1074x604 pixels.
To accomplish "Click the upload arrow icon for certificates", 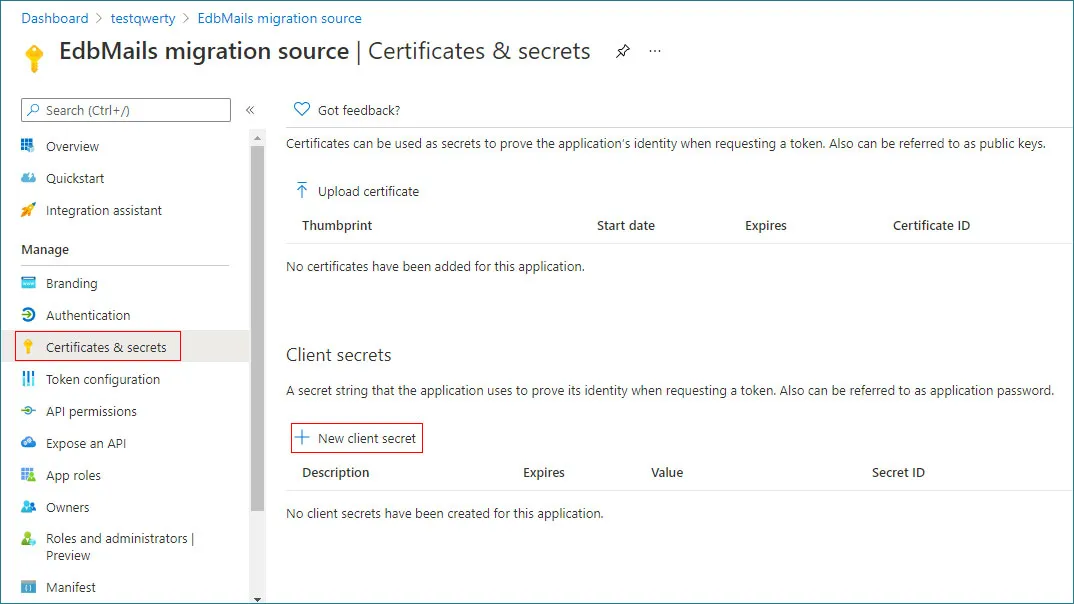I will (301, 190).
